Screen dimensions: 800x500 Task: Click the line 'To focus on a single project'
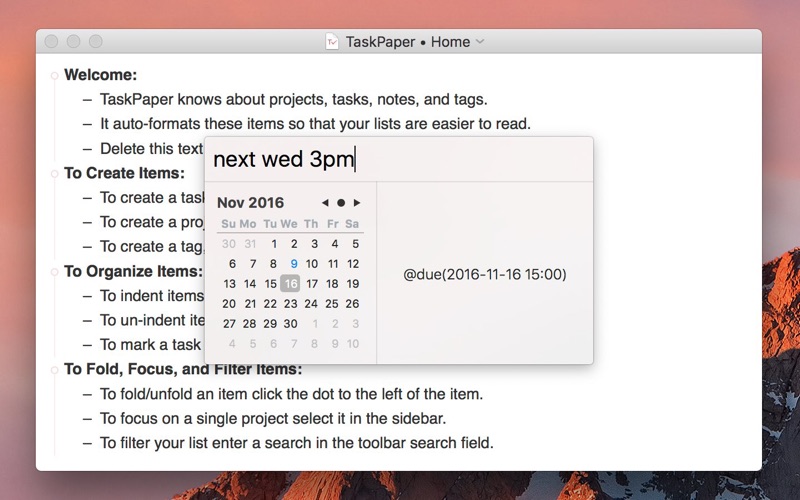(273, 418)
